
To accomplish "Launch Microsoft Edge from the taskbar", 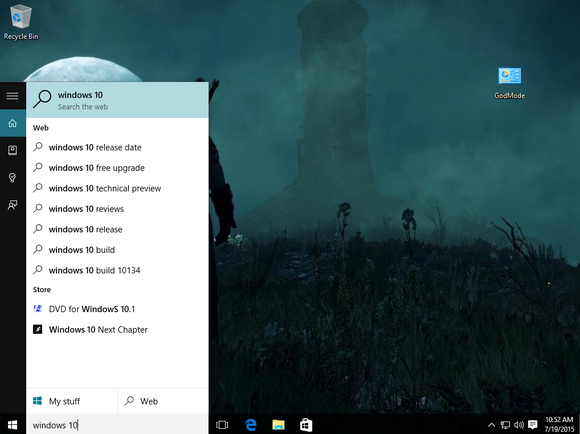I will click(250, 425).
